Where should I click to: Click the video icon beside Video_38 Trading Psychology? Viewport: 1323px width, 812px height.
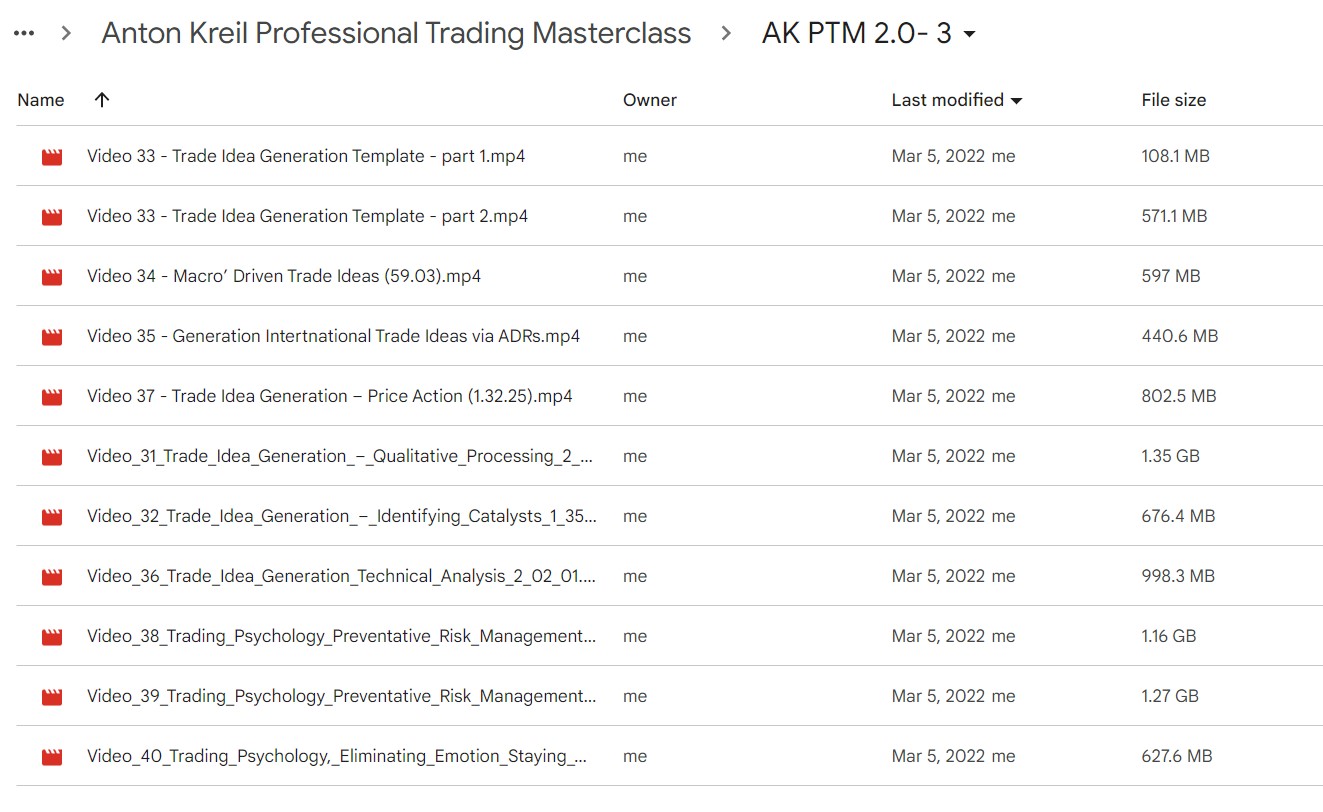51,636
